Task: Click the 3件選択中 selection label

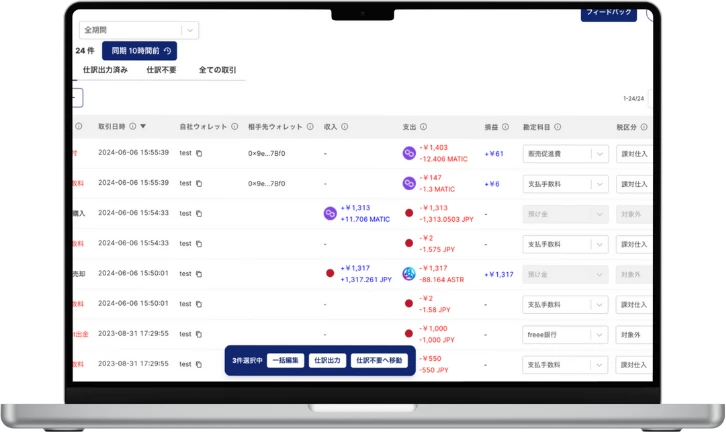Action: [247, 360]
